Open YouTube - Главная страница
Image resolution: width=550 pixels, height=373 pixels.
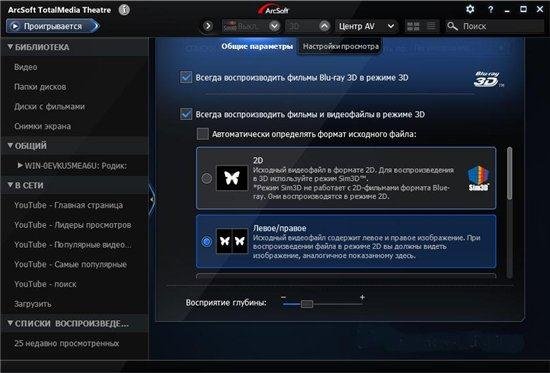point(68,205)
